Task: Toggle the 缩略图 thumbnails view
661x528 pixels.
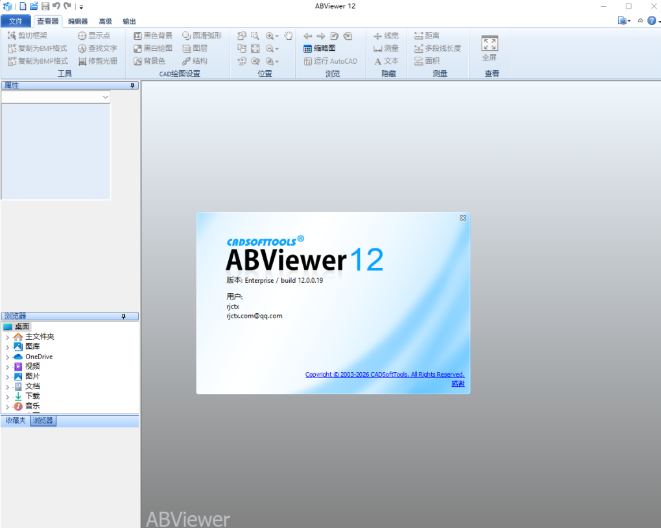Action: tap(320, 48)
